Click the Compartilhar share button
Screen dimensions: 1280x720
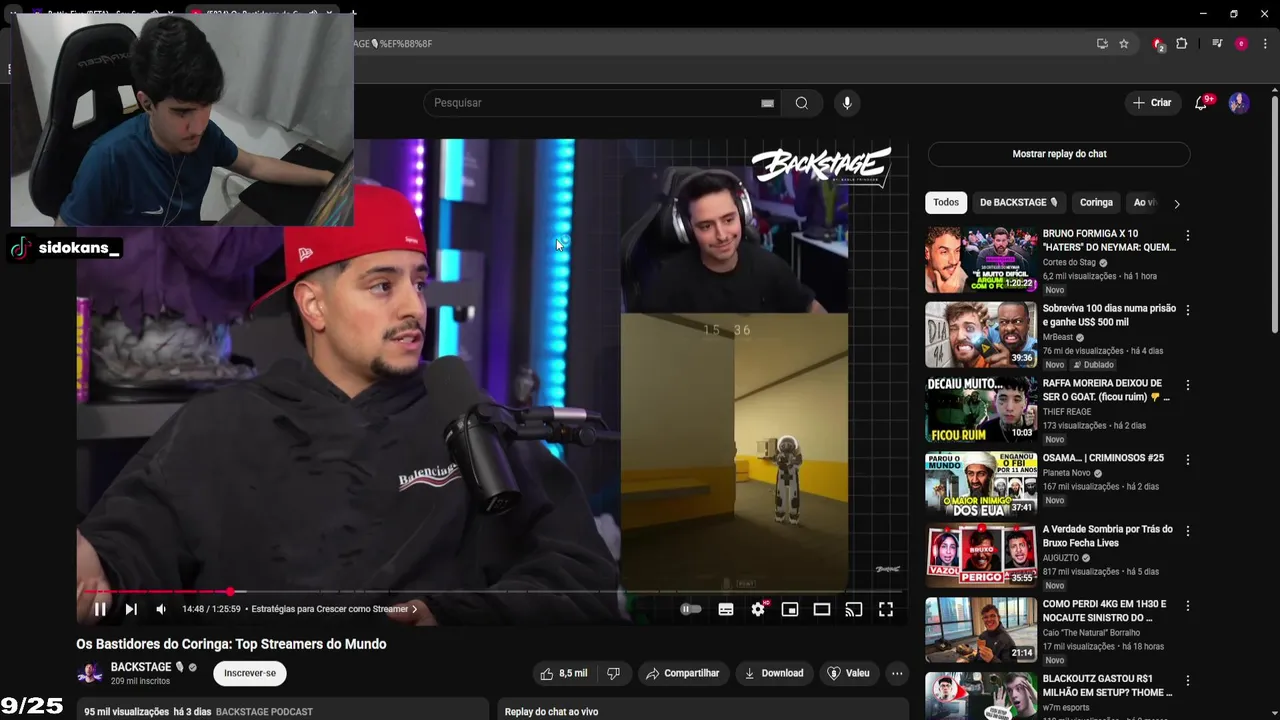[683, 673]
